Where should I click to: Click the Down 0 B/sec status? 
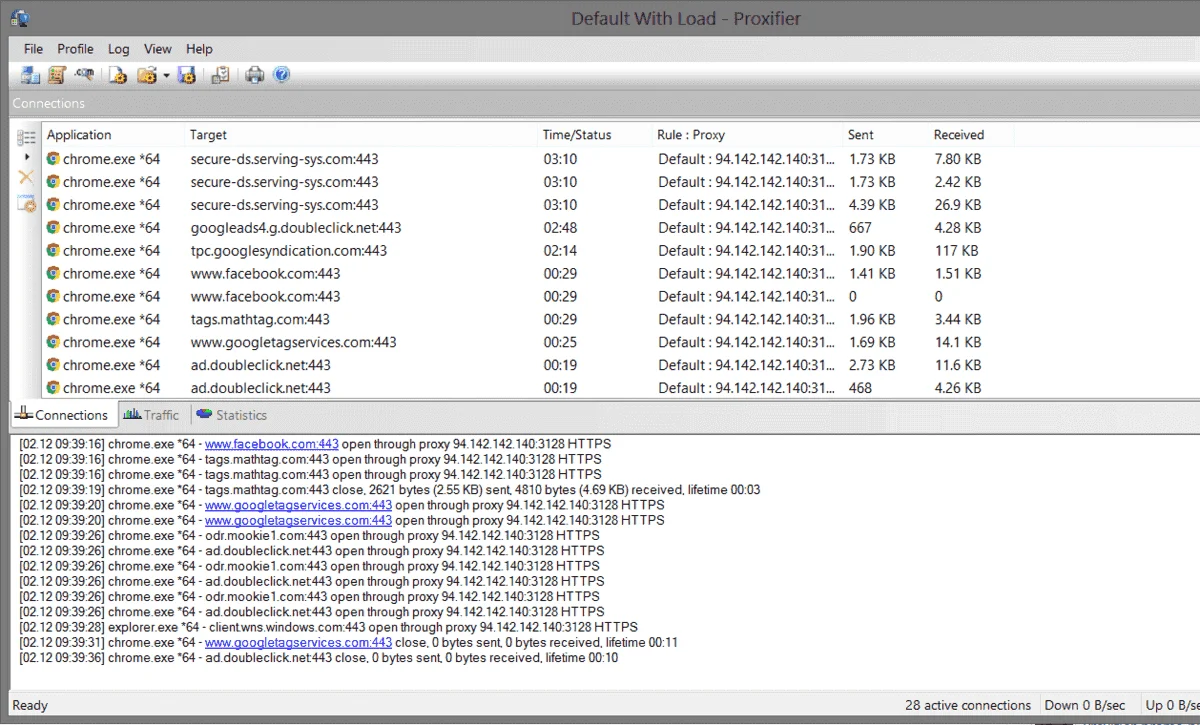point(1086,705)
